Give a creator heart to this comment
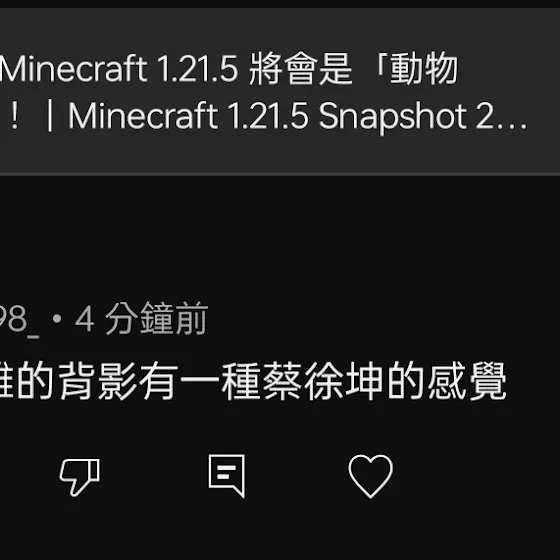The width and height of the screenshot is (560, 560). 371,476
